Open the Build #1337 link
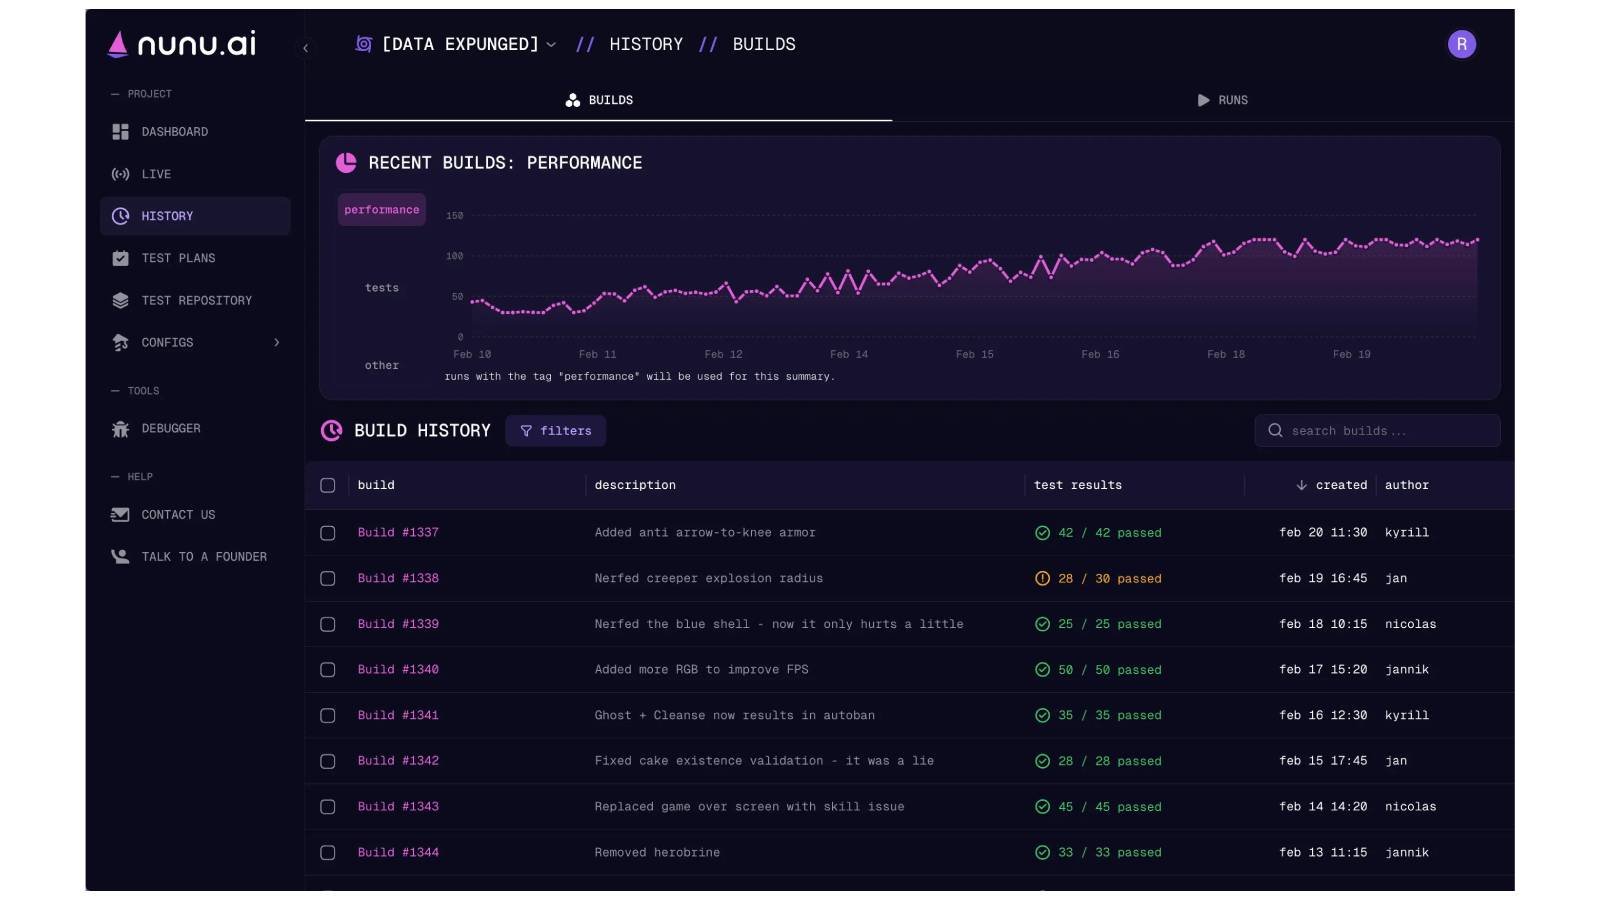 tap(398, 533)
